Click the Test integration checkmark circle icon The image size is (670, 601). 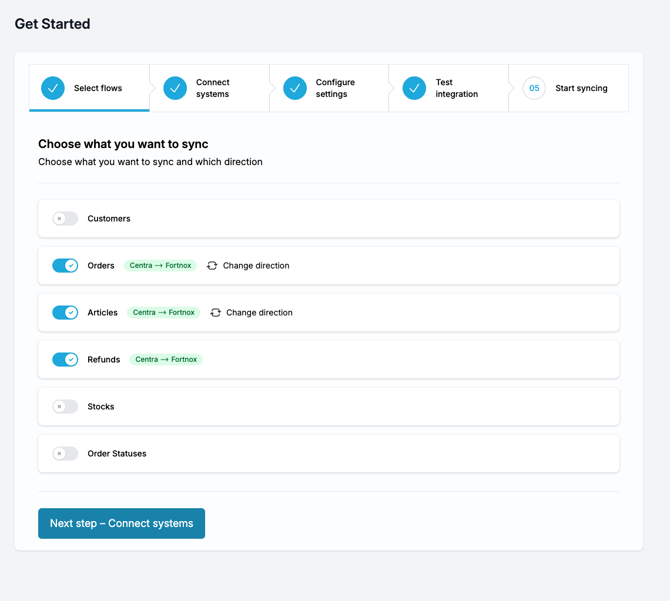tap(414, 88)
